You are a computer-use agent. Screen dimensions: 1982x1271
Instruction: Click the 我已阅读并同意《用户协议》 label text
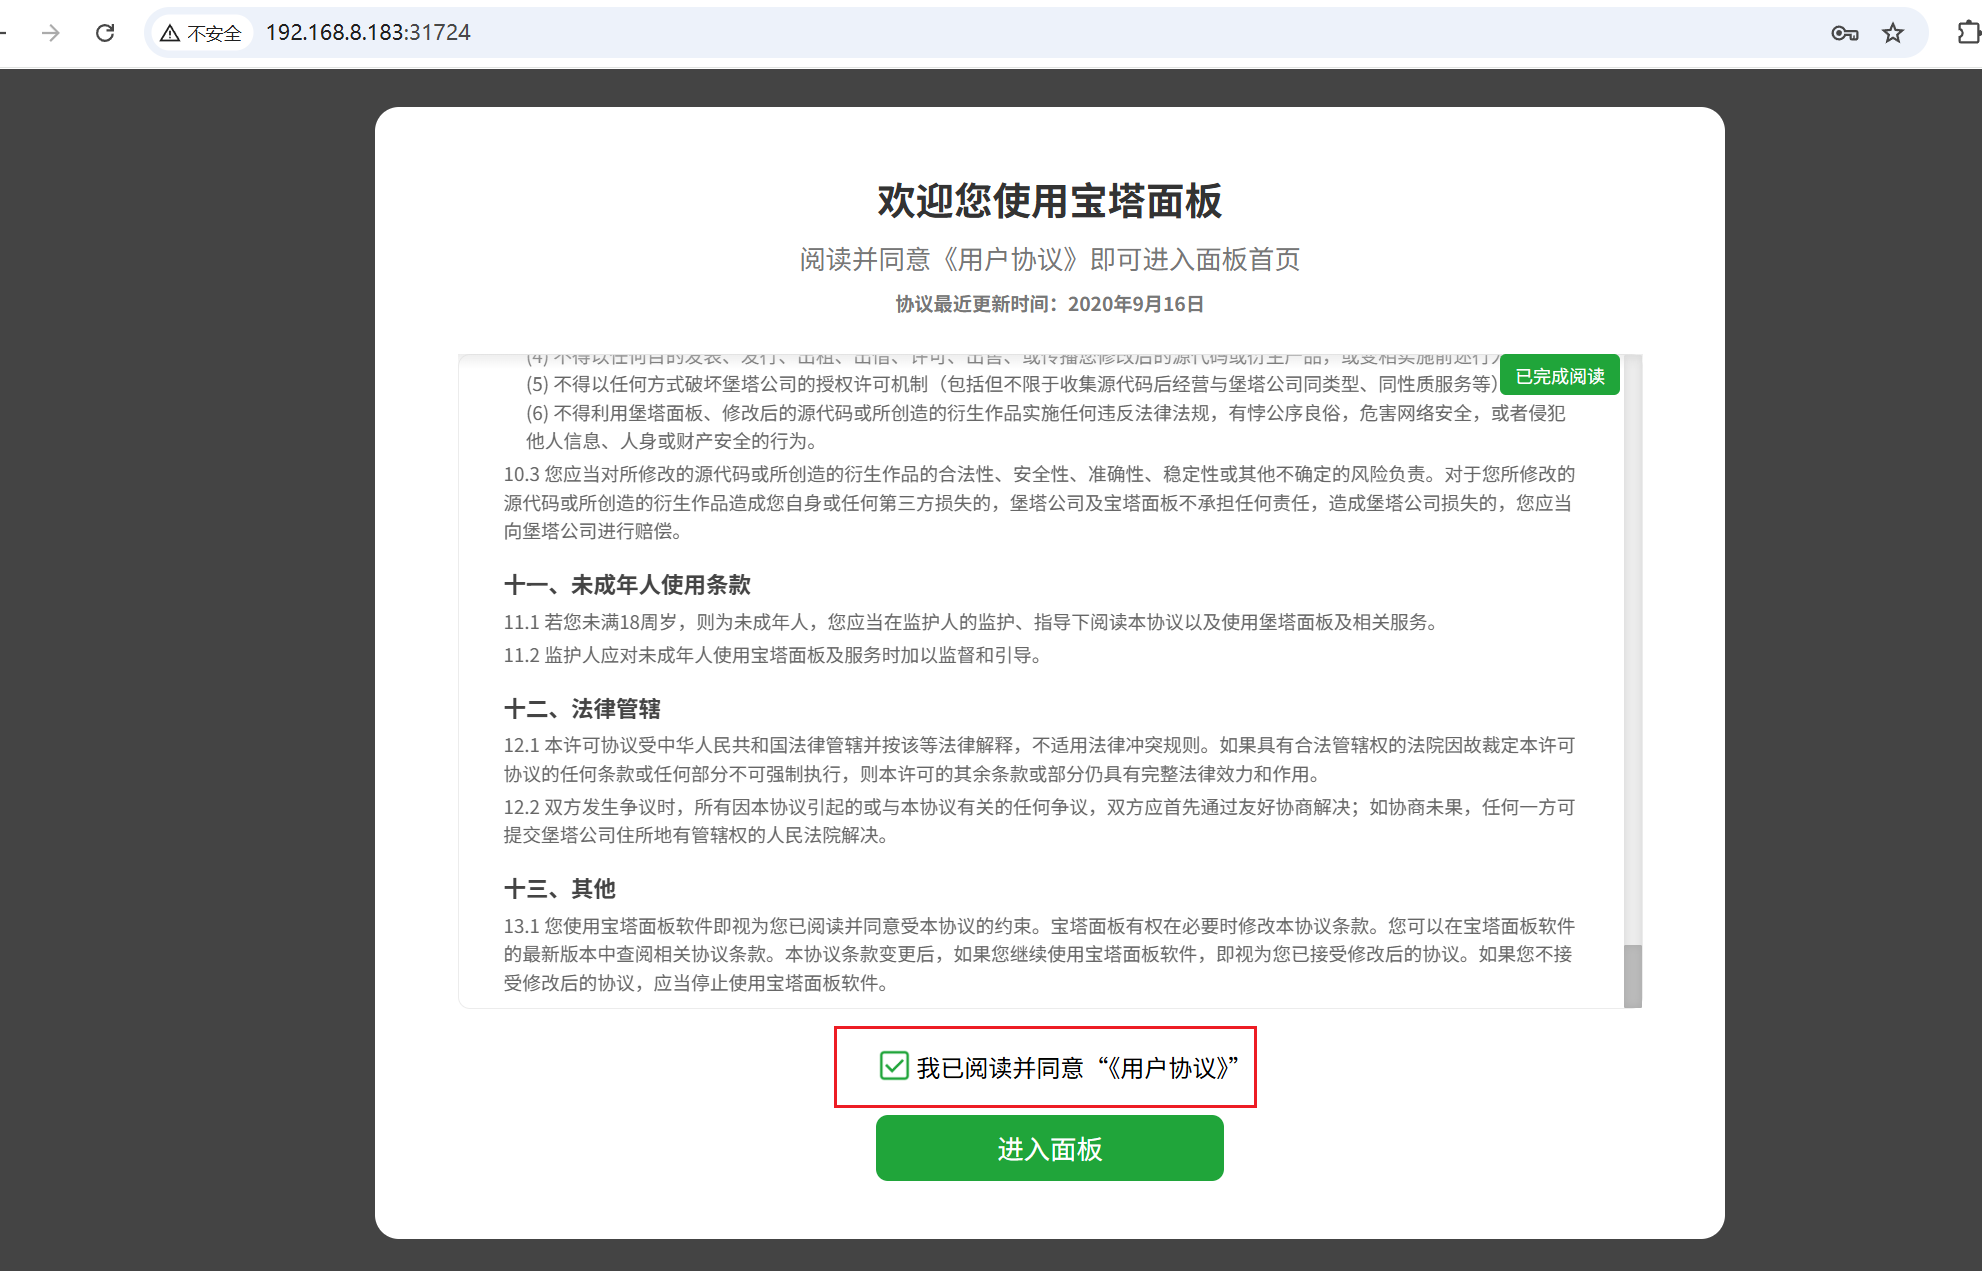(x=1077, y=1068)
